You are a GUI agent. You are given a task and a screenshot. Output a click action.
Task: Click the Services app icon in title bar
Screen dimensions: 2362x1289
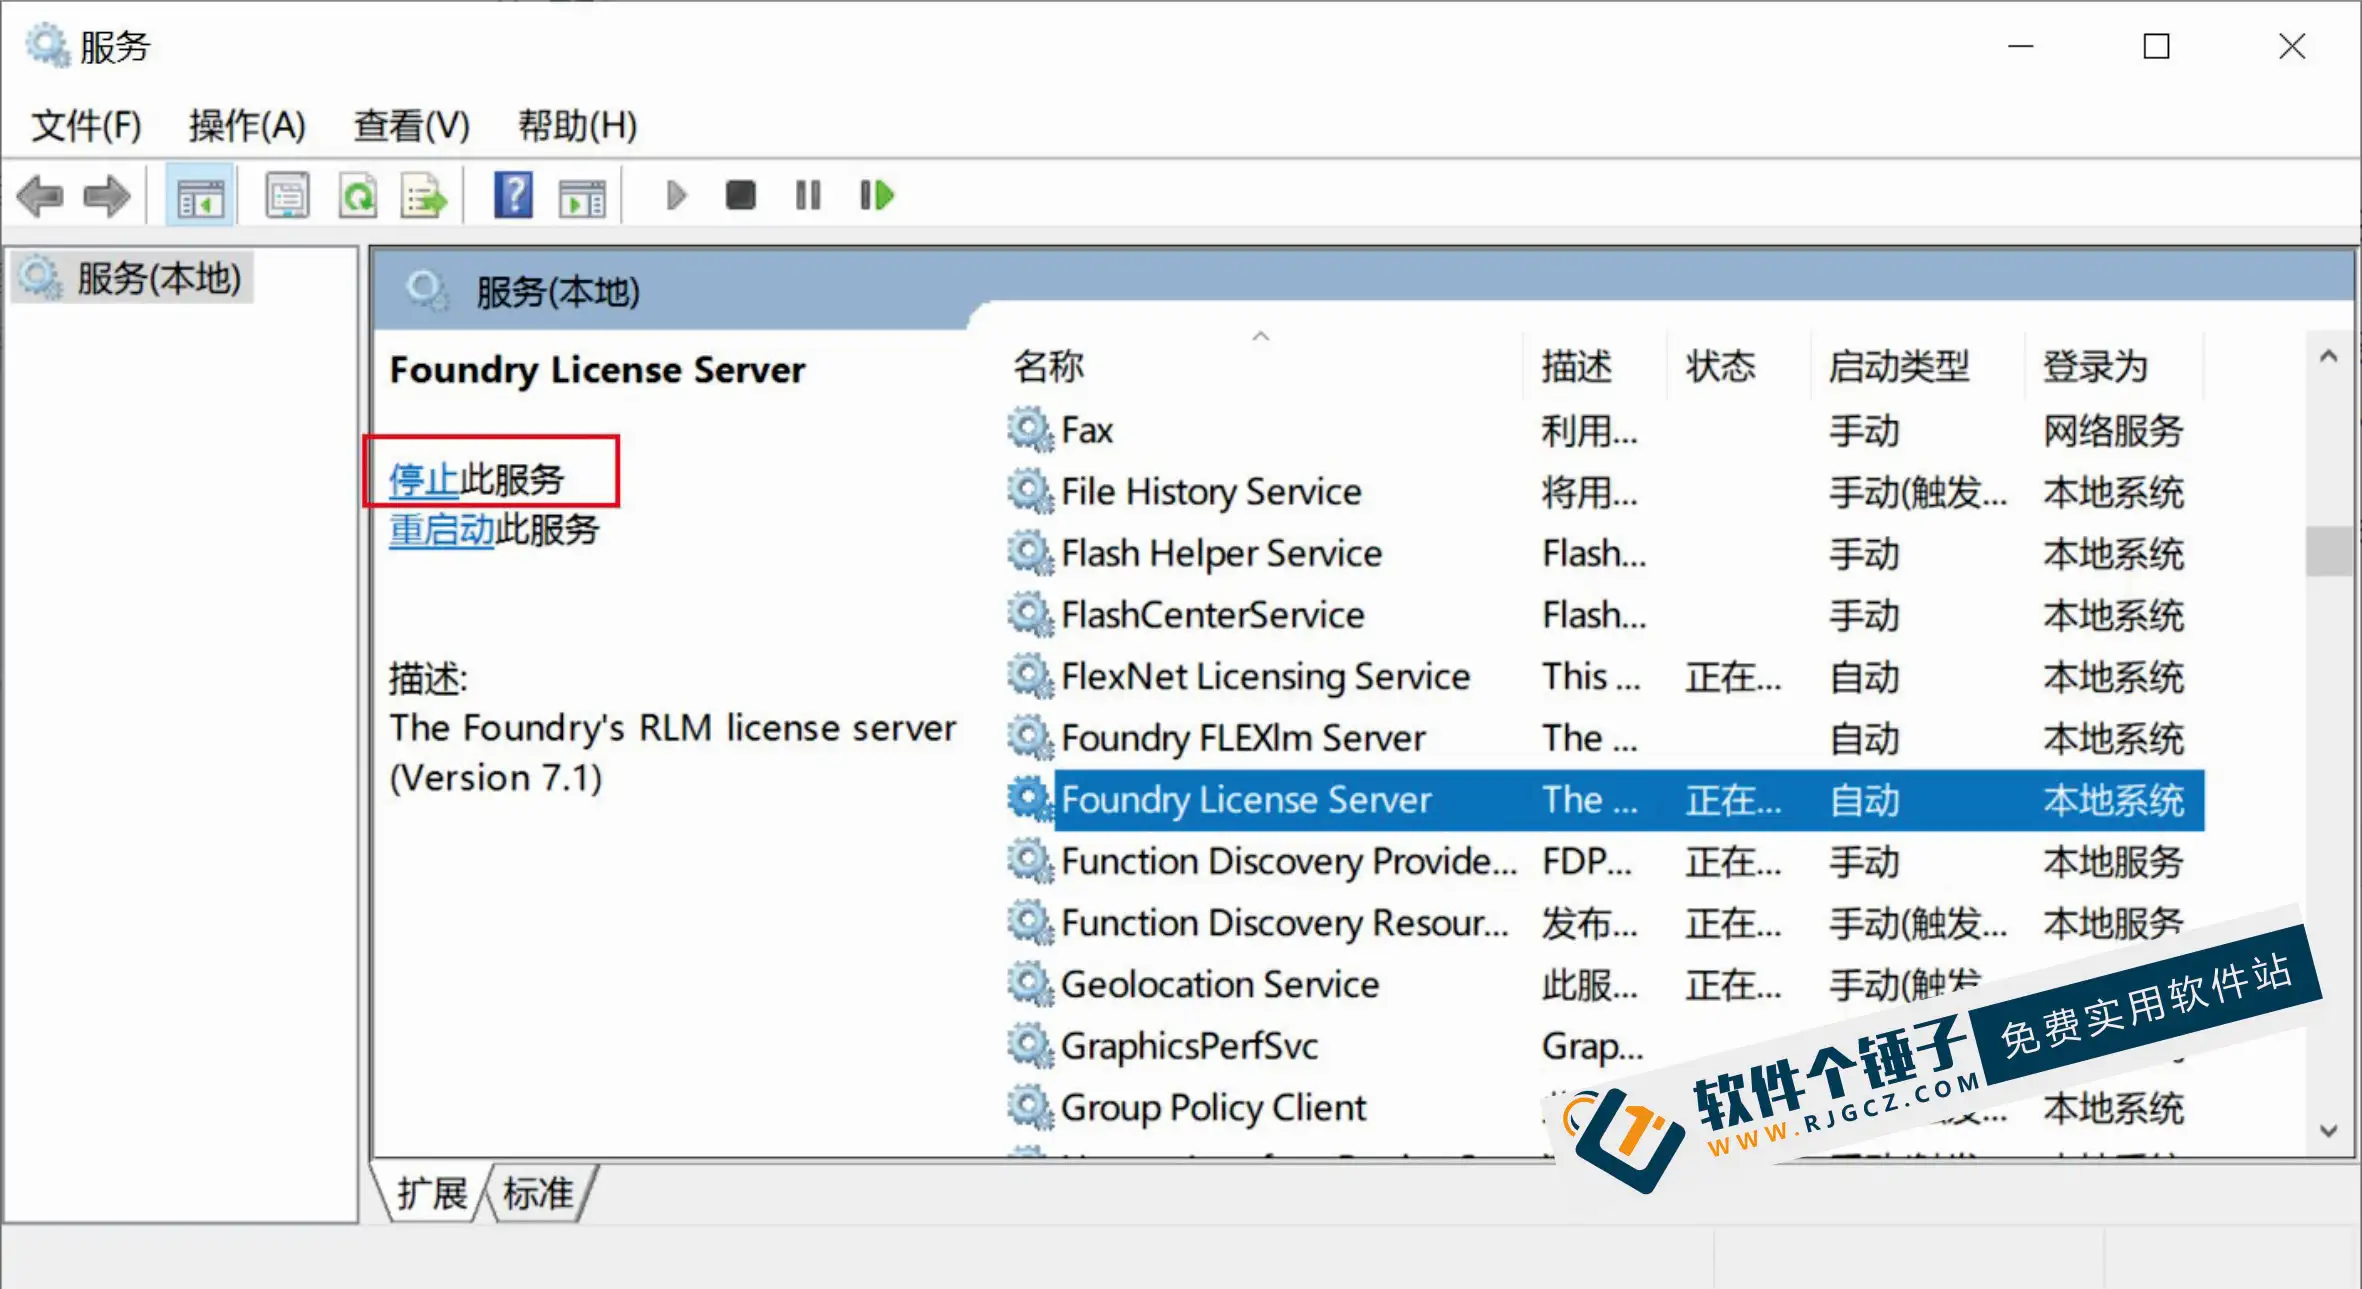click(x=46, y=46)
